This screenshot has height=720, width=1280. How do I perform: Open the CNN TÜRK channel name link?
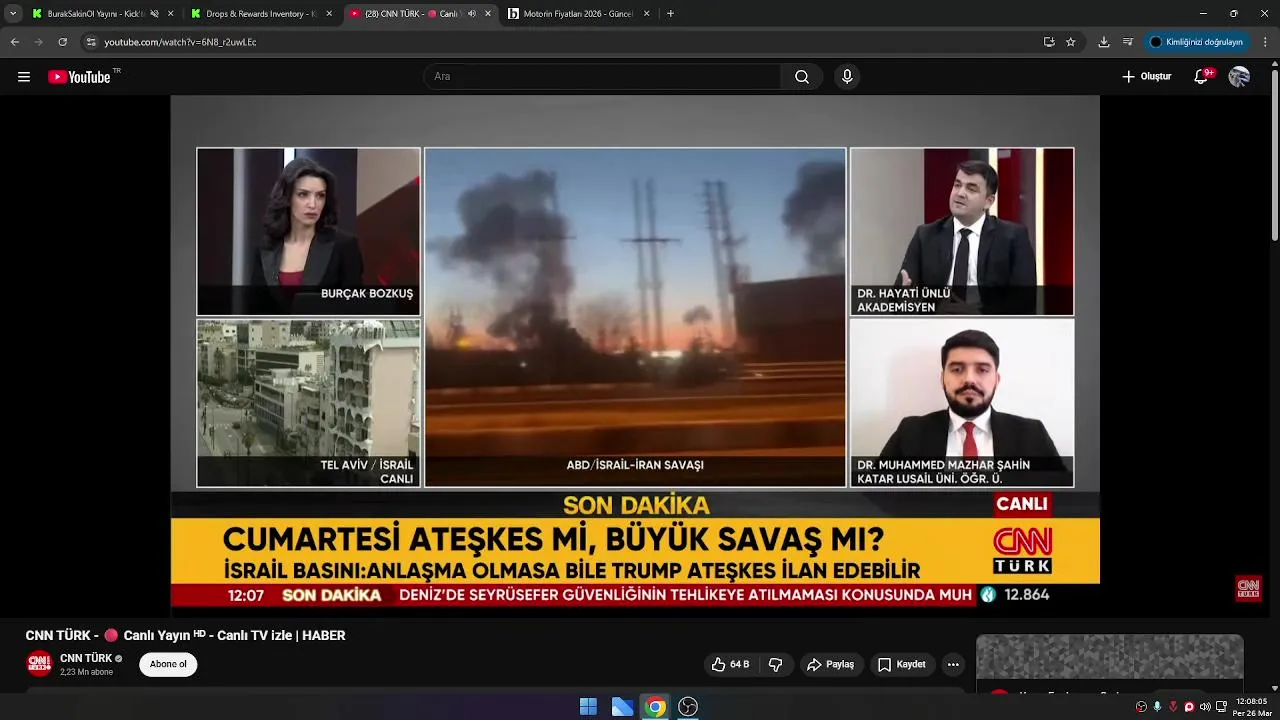pyautogui.click(x=86, y=658)
